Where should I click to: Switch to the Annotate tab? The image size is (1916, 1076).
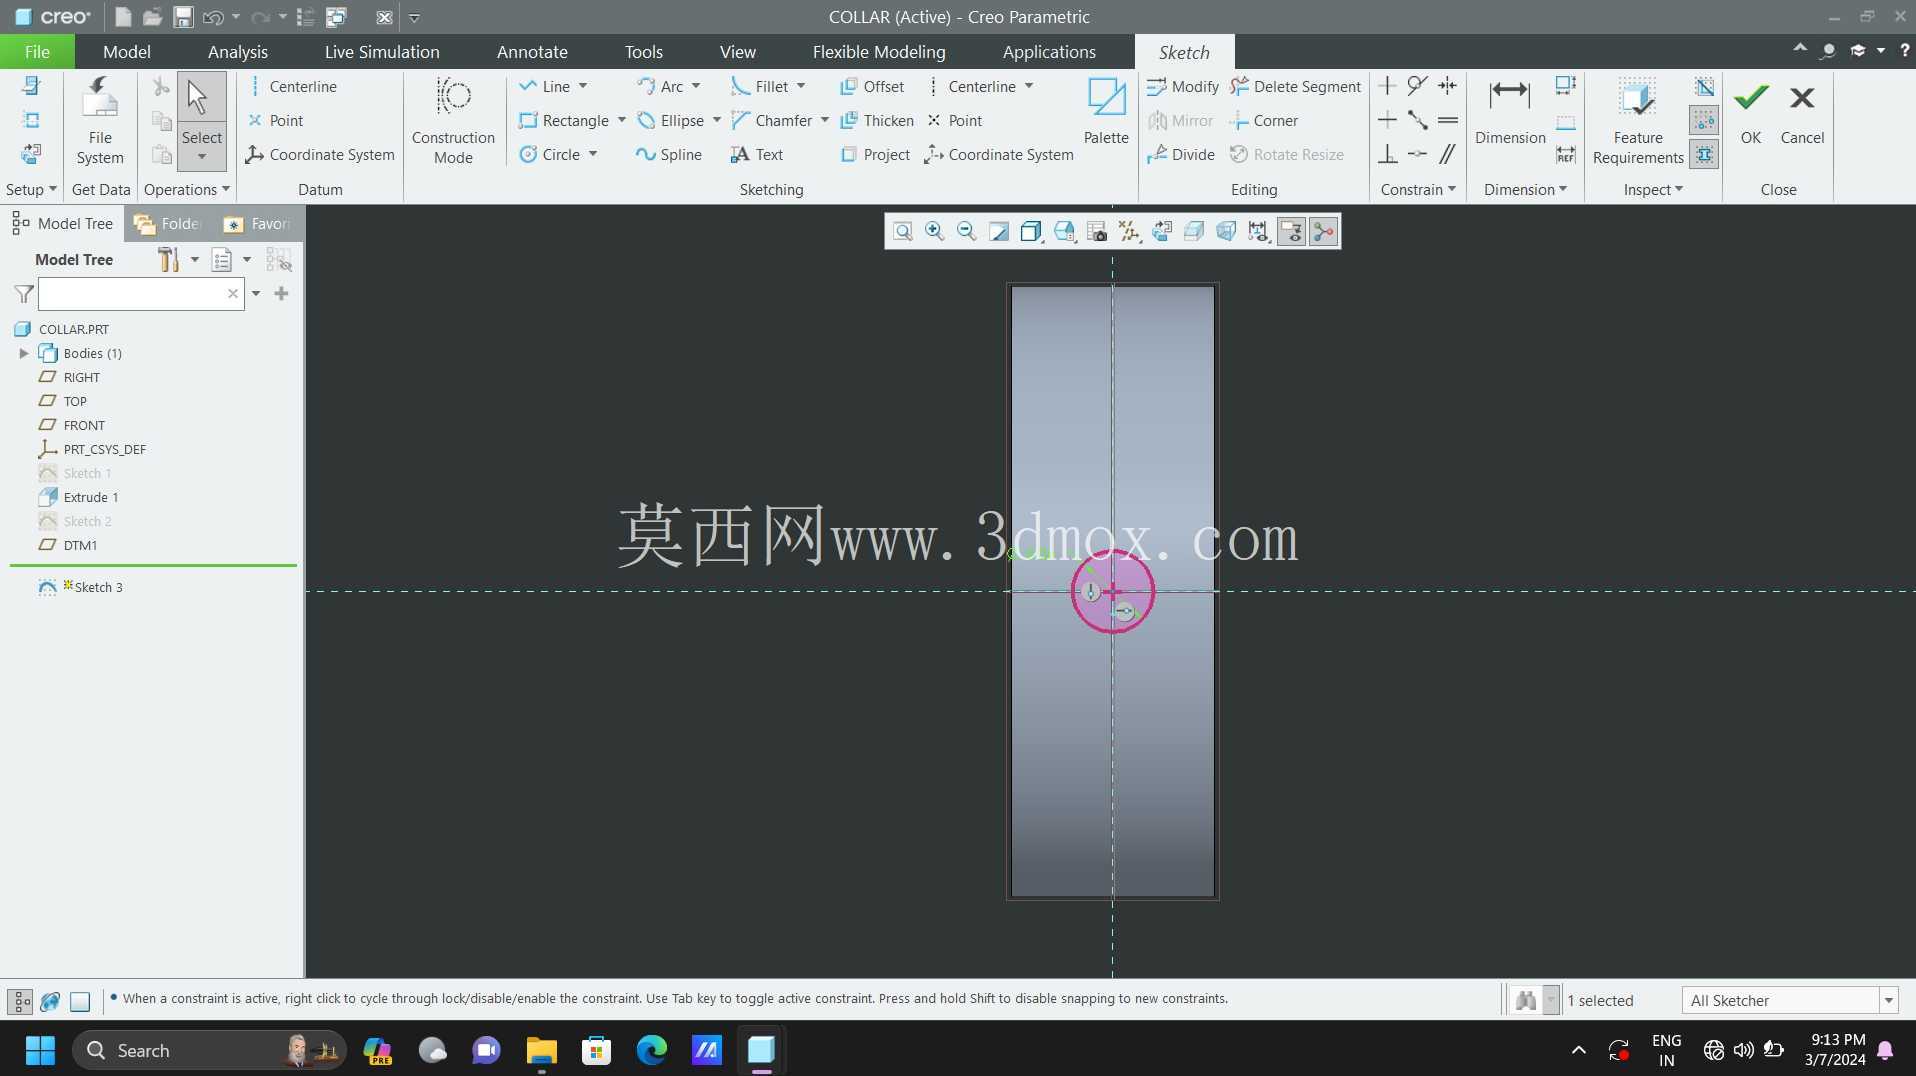[x=532, y=52]
